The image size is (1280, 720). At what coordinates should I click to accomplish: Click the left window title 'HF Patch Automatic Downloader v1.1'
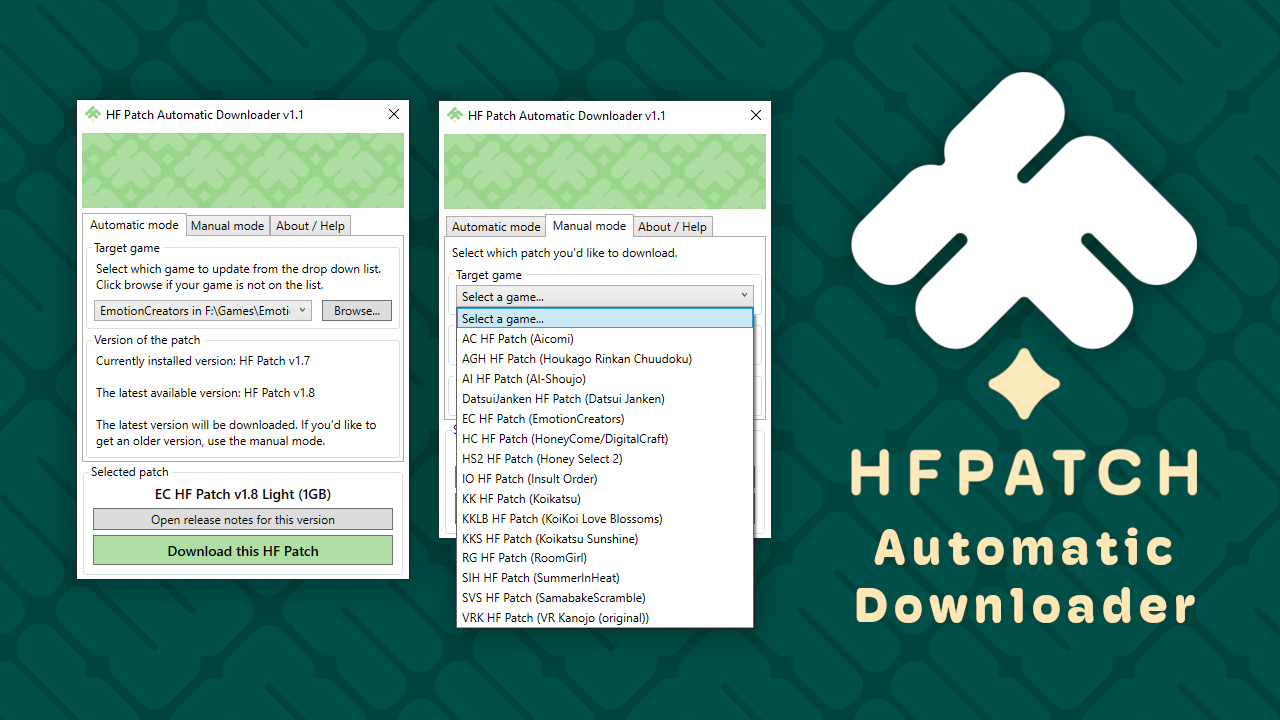(x=205, y=115)
